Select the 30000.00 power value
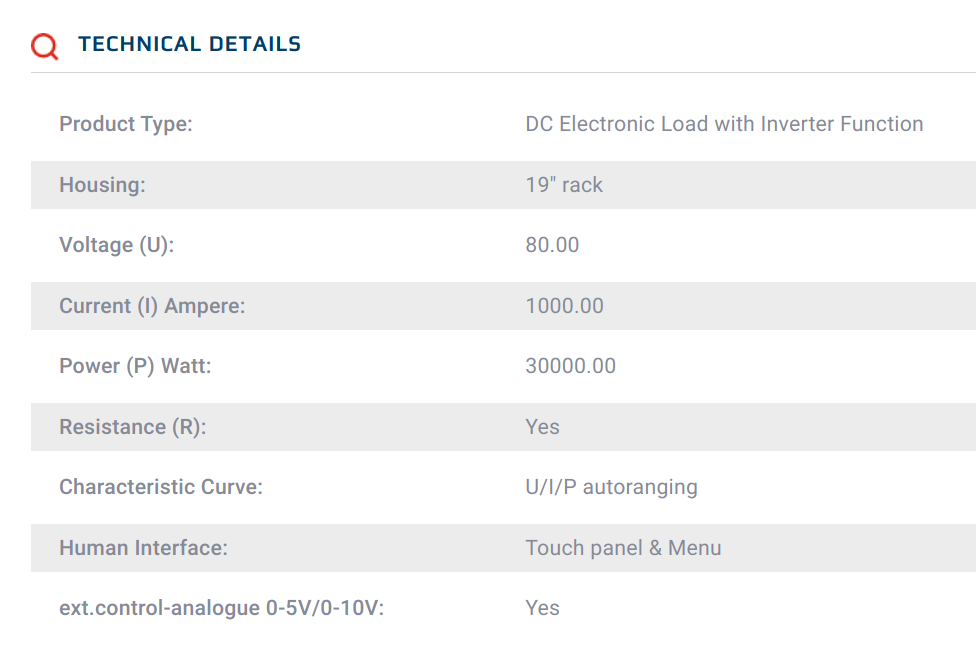The image size is (976, 645). pyautogui.click(x=571, y=365)
